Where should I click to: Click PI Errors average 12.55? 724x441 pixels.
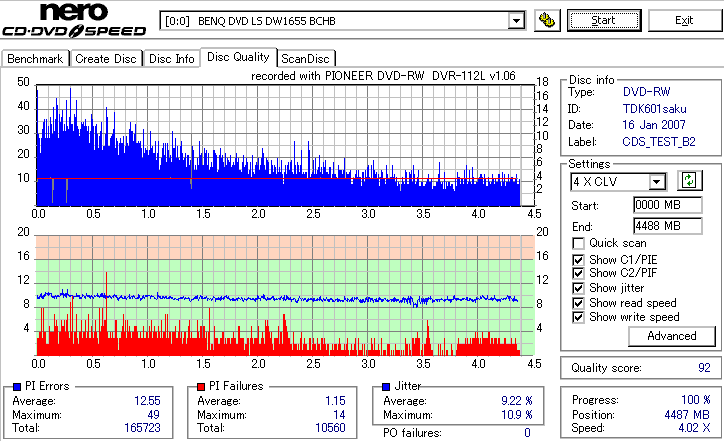pyautogui.click(x=147, y=401)
